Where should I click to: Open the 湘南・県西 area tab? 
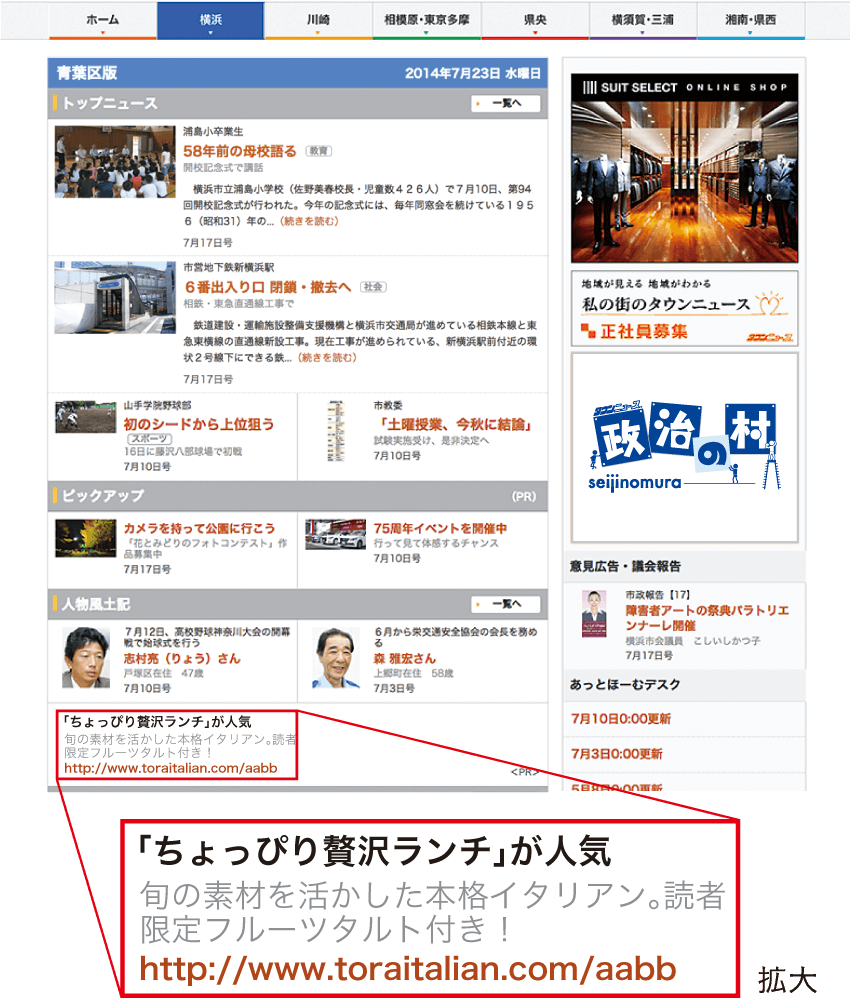(750, 20)
